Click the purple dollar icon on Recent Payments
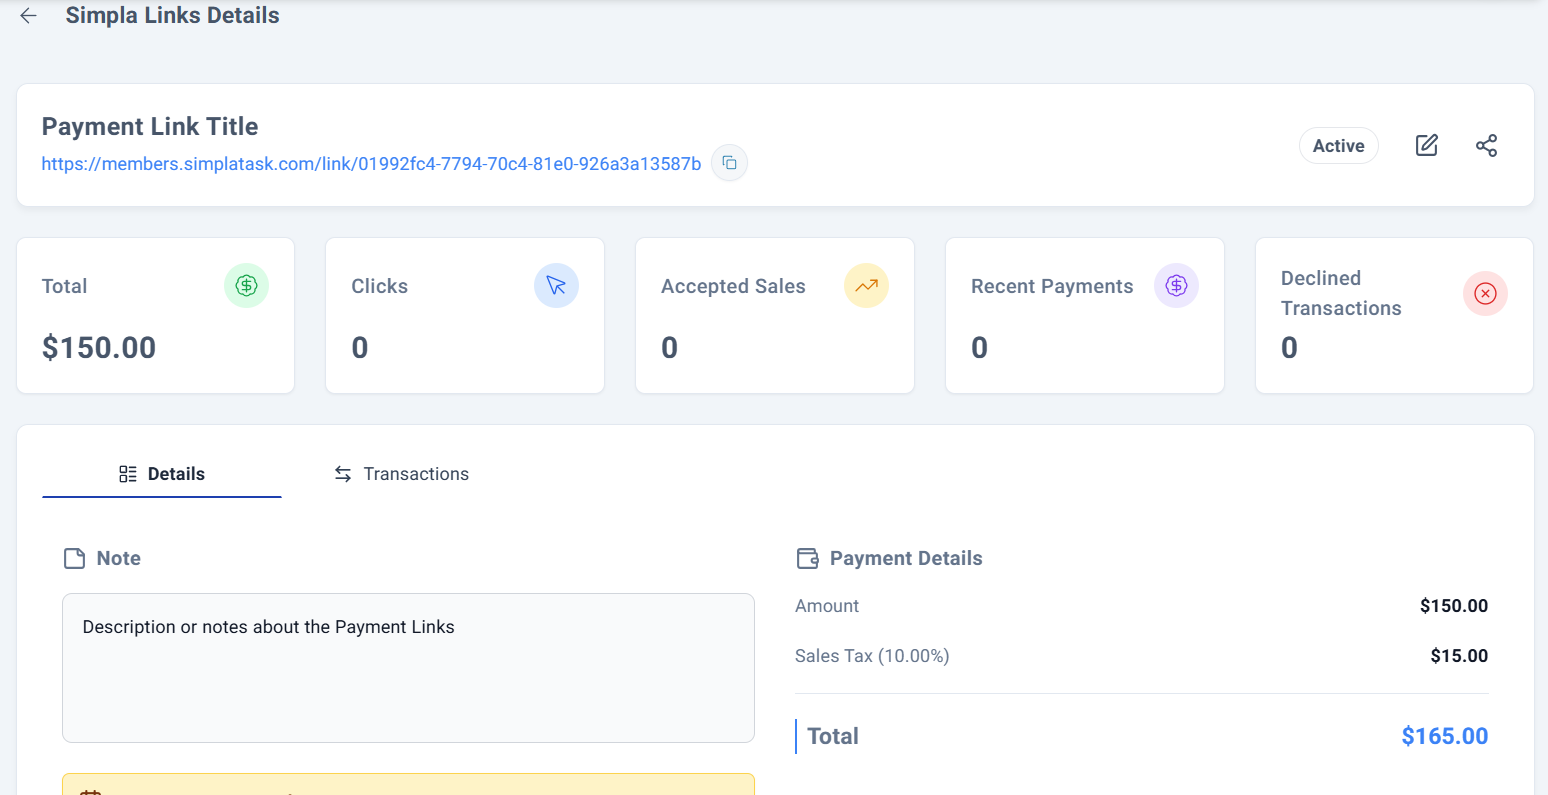The image size is (1548, 795). click(x=1176, y=286)
